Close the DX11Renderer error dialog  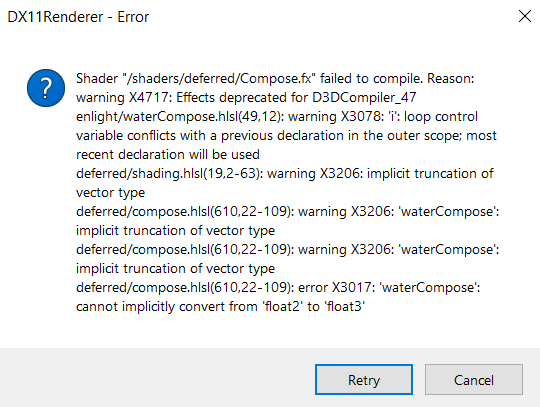coord(525,16)
